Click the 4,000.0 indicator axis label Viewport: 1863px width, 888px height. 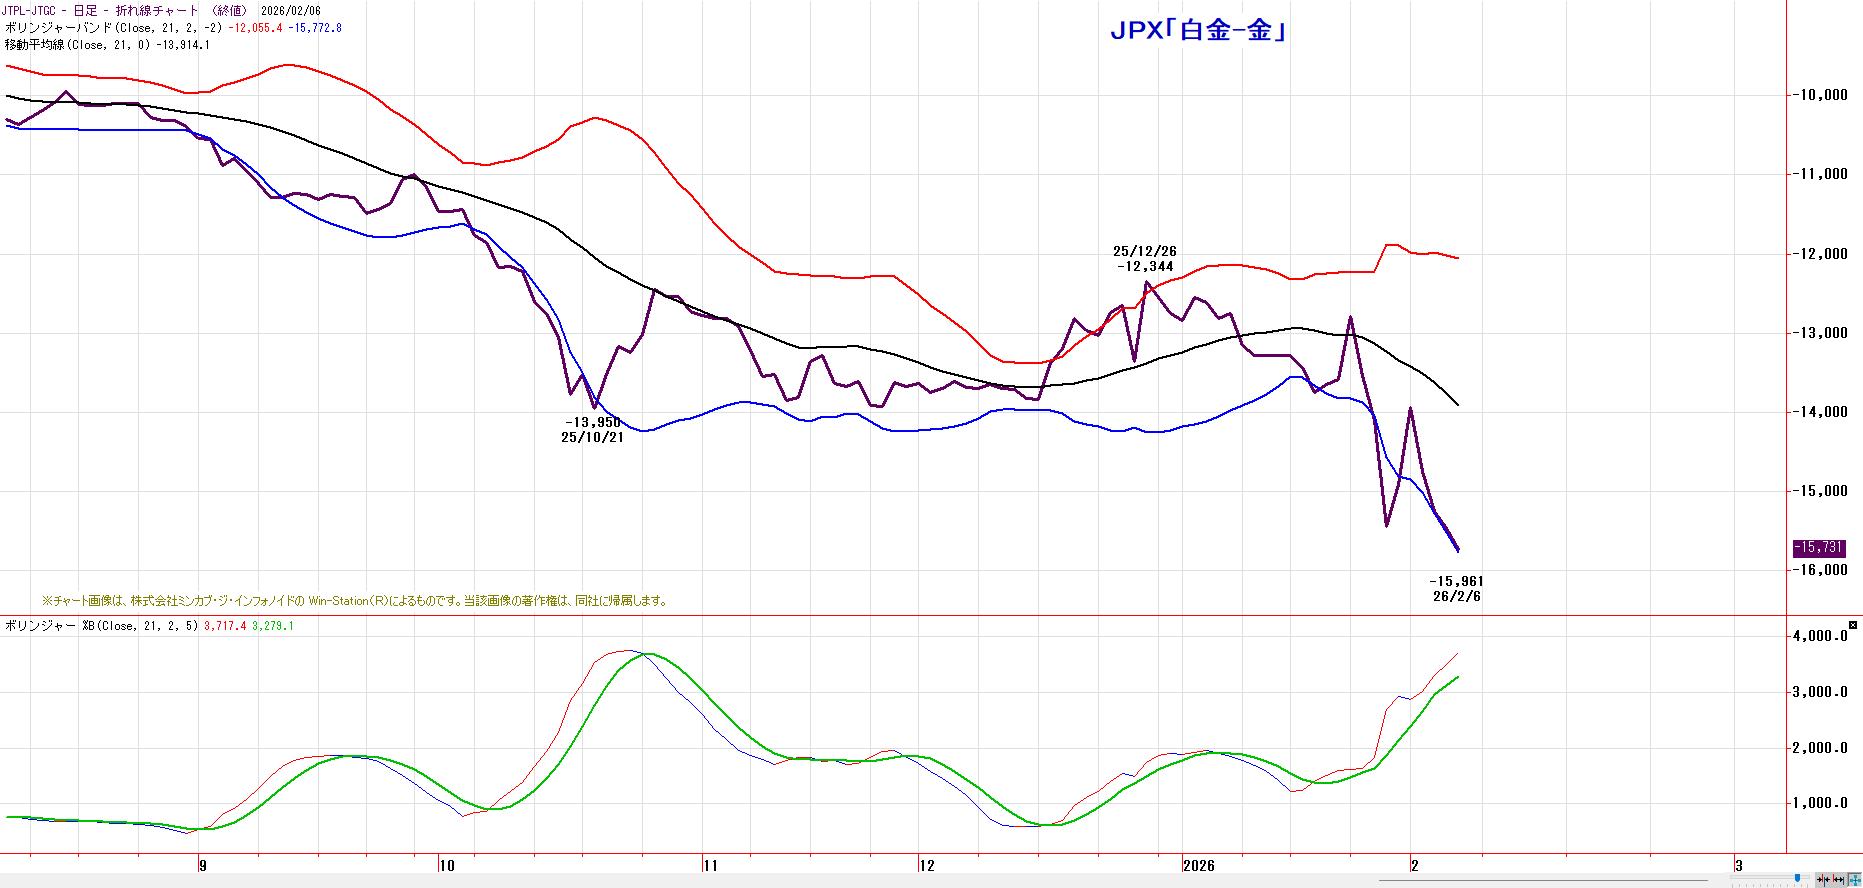[x=1821, y=636]
